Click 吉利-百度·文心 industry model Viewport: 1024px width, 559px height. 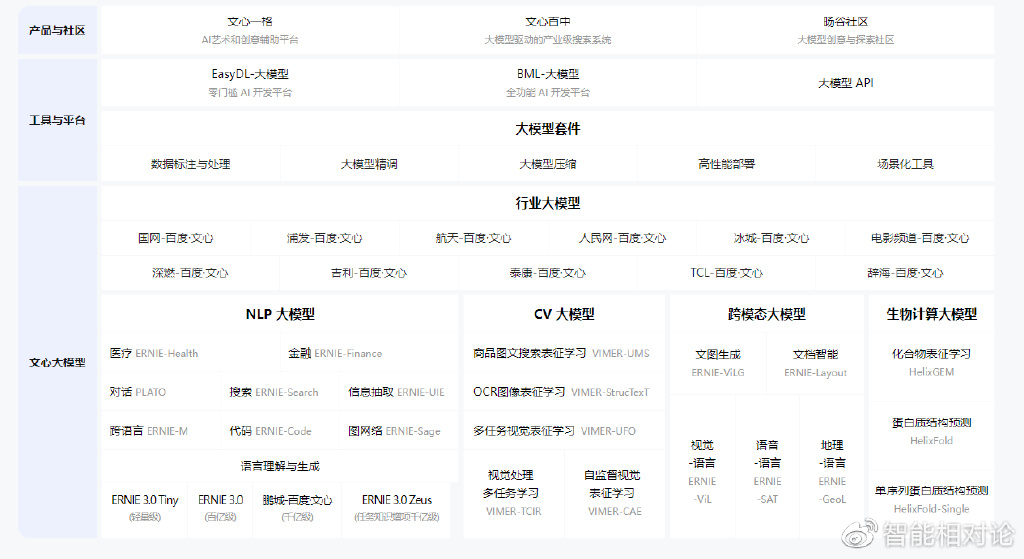point(369,273)
